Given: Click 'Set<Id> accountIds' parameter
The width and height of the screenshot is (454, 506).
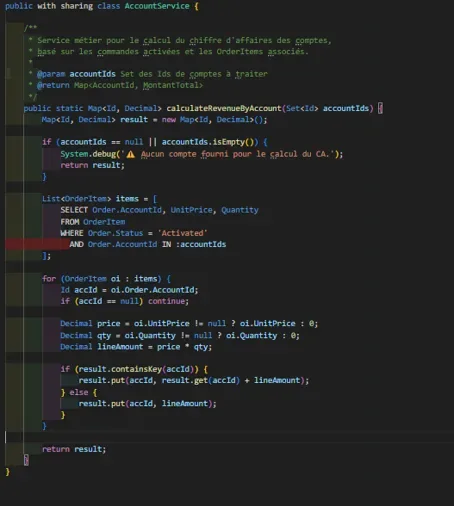Looking at the screenshot, I should click(327, 108).
